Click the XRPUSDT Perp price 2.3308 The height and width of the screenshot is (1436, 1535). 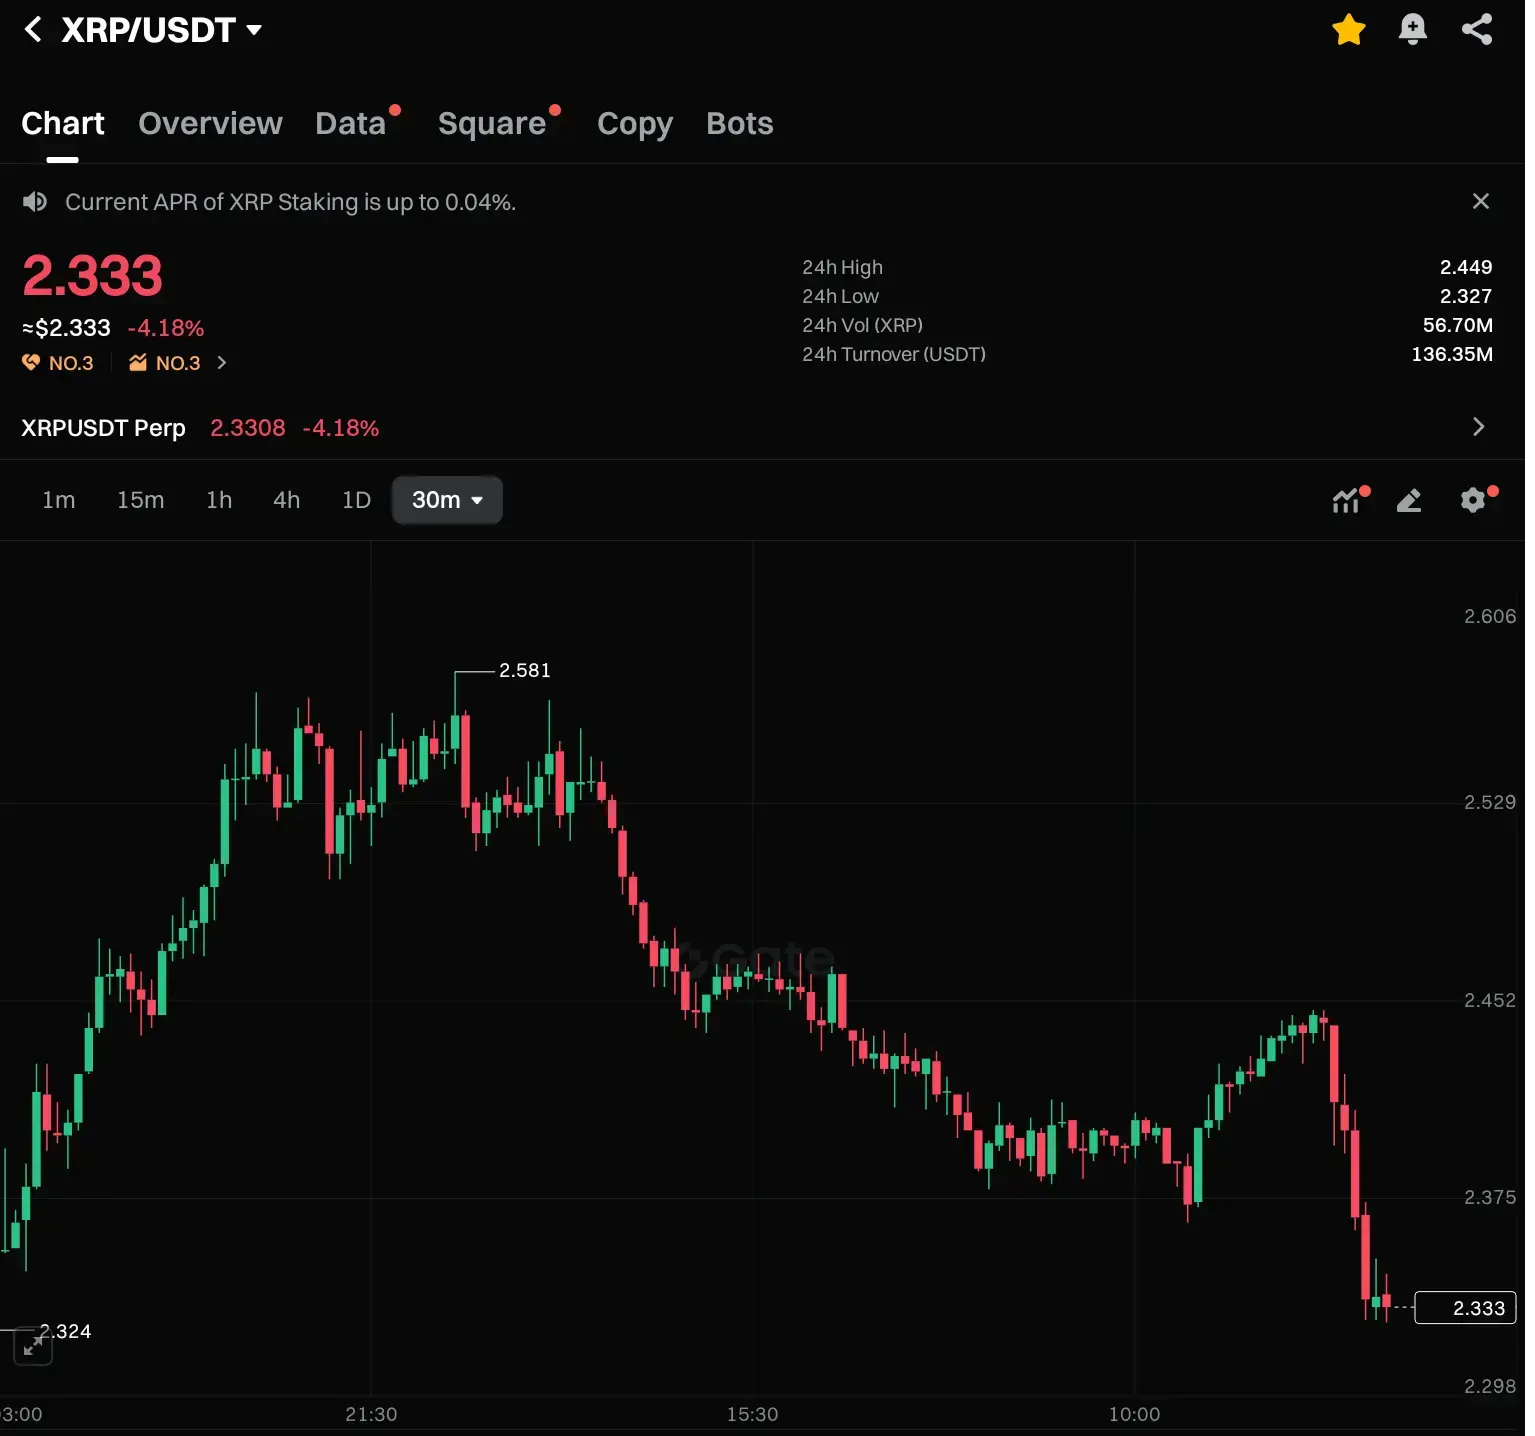[249, 428]
